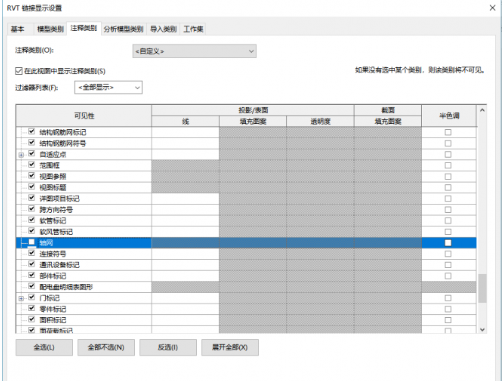Switch to the 模型类别 tab

[x=50, y=29]
